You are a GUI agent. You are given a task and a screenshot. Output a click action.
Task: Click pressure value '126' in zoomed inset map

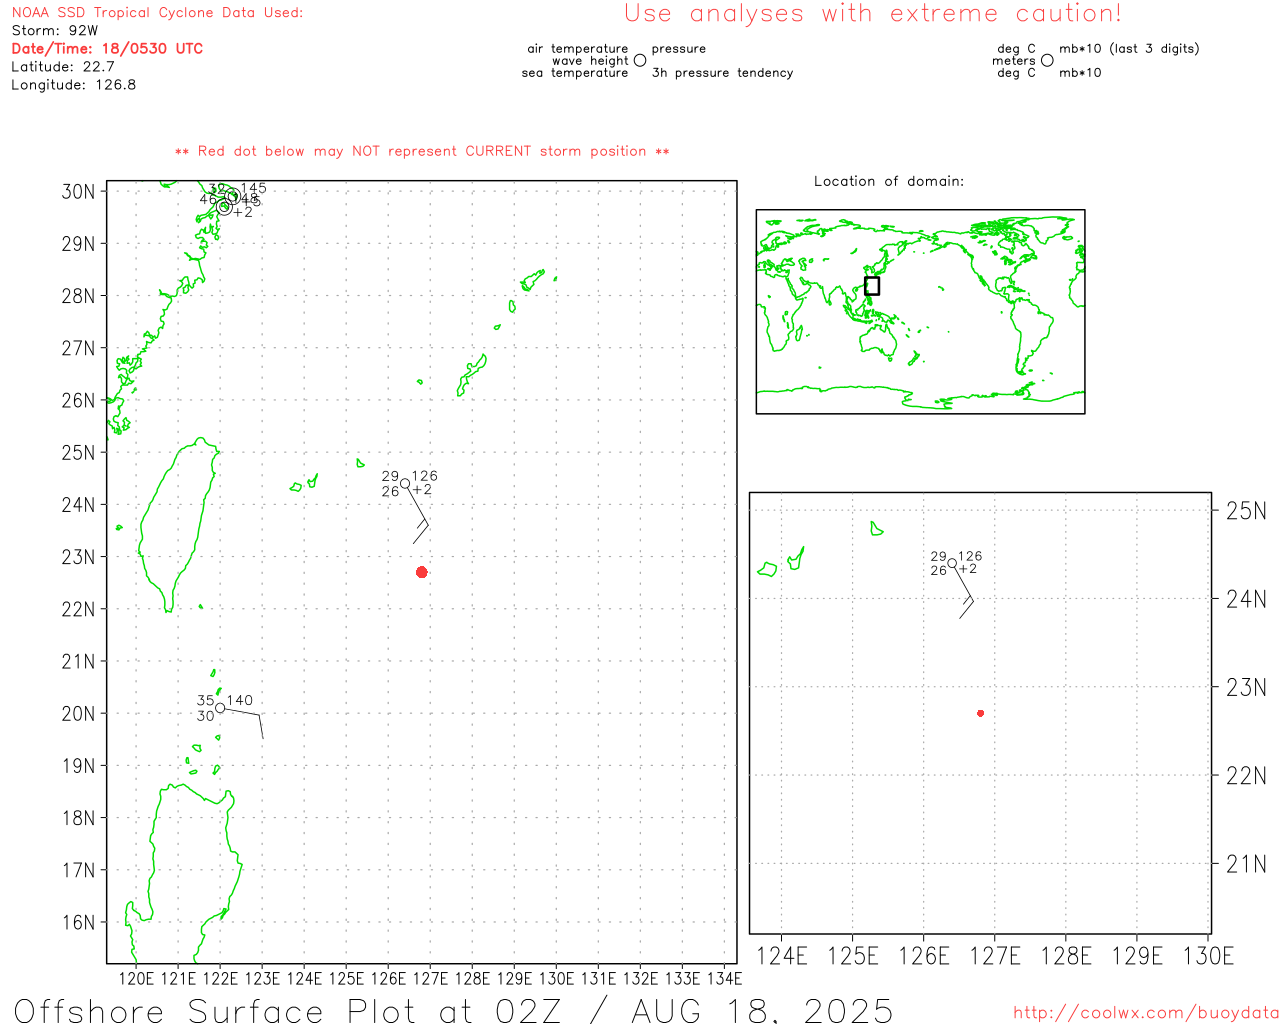(x=970, y=556)
